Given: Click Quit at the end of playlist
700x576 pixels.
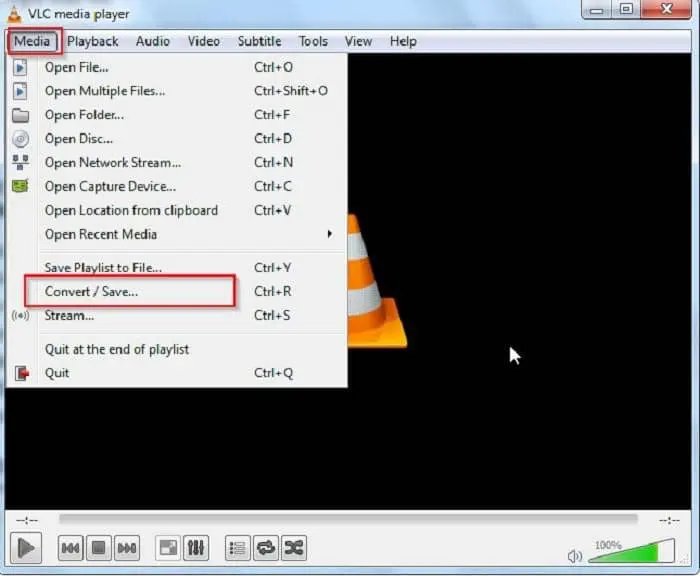Looking at the screenshot, I should pos(117,349).
